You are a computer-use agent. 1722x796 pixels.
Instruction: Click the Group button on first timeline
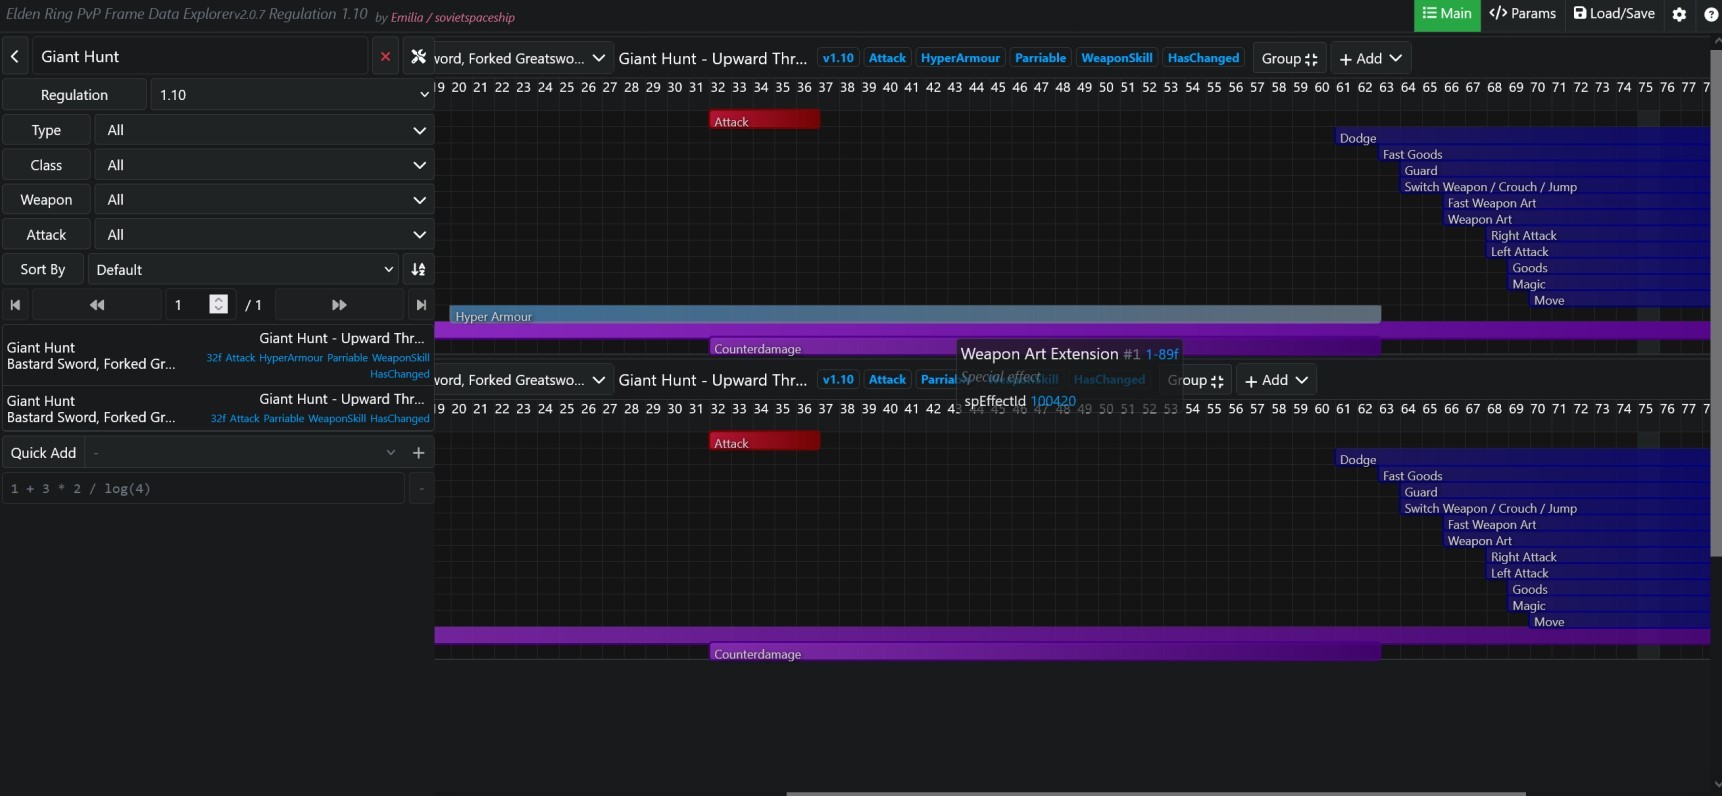[1289, 59]
